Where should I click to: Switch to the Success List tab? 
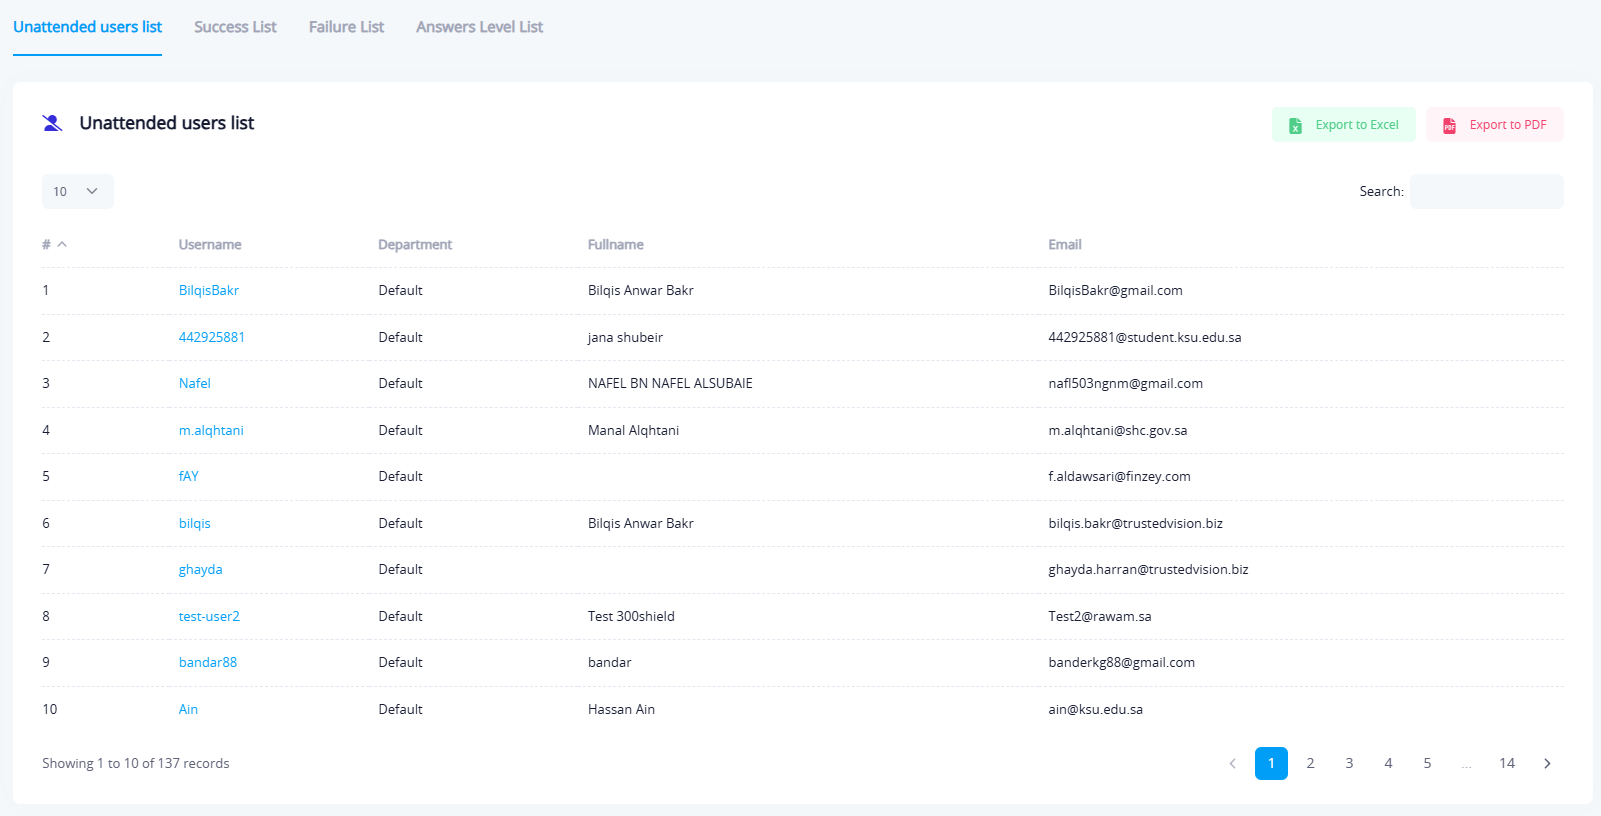coord(235,27)
